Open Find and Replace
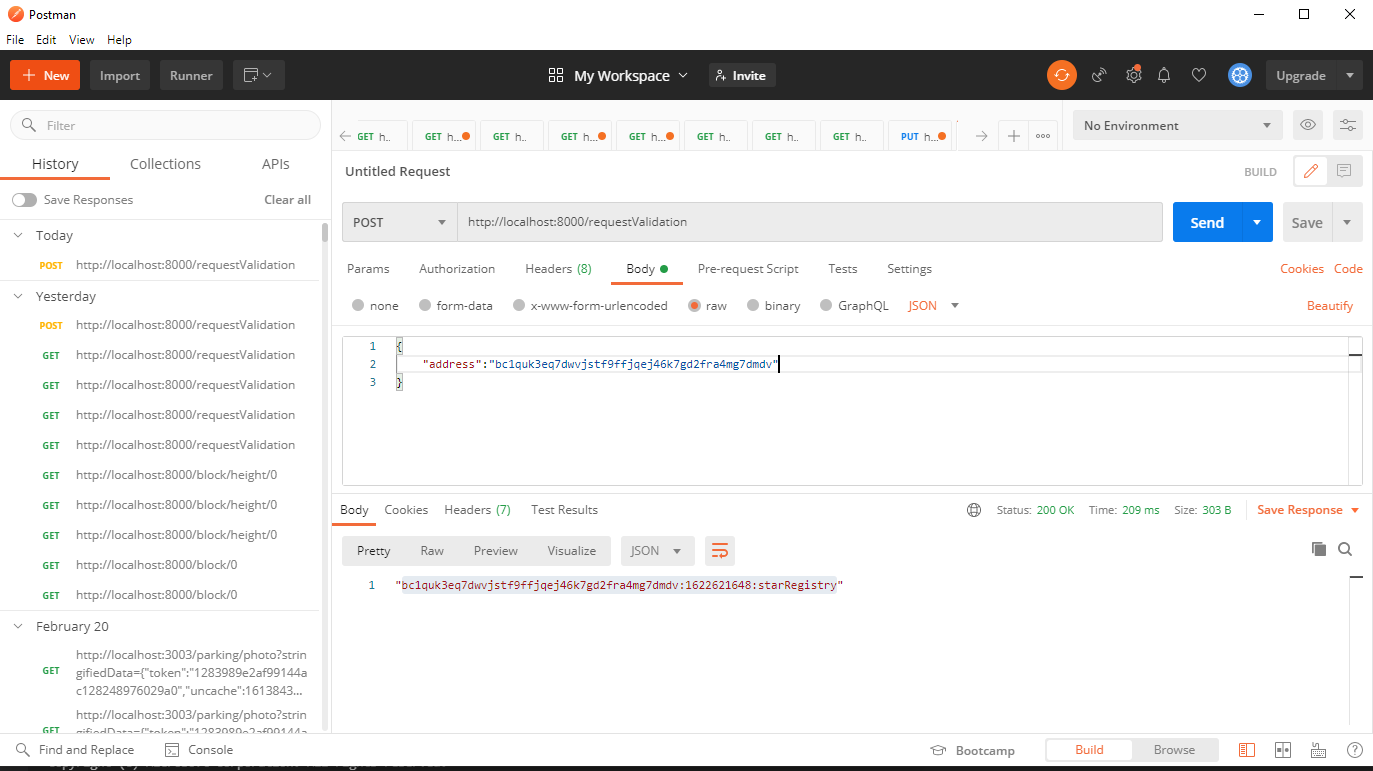This screenshot has width=1373, height=771. click(x=74, y=750)
